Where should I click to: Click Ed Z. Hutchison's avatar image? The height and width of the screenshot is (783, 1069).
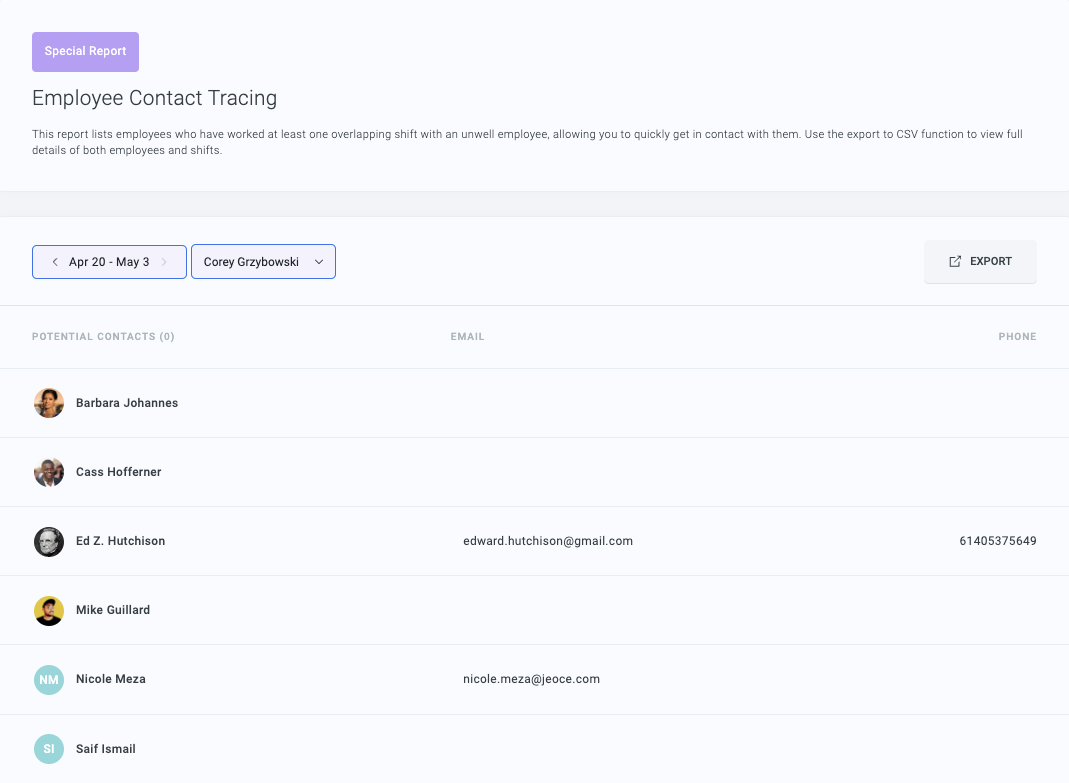(49, 541)
